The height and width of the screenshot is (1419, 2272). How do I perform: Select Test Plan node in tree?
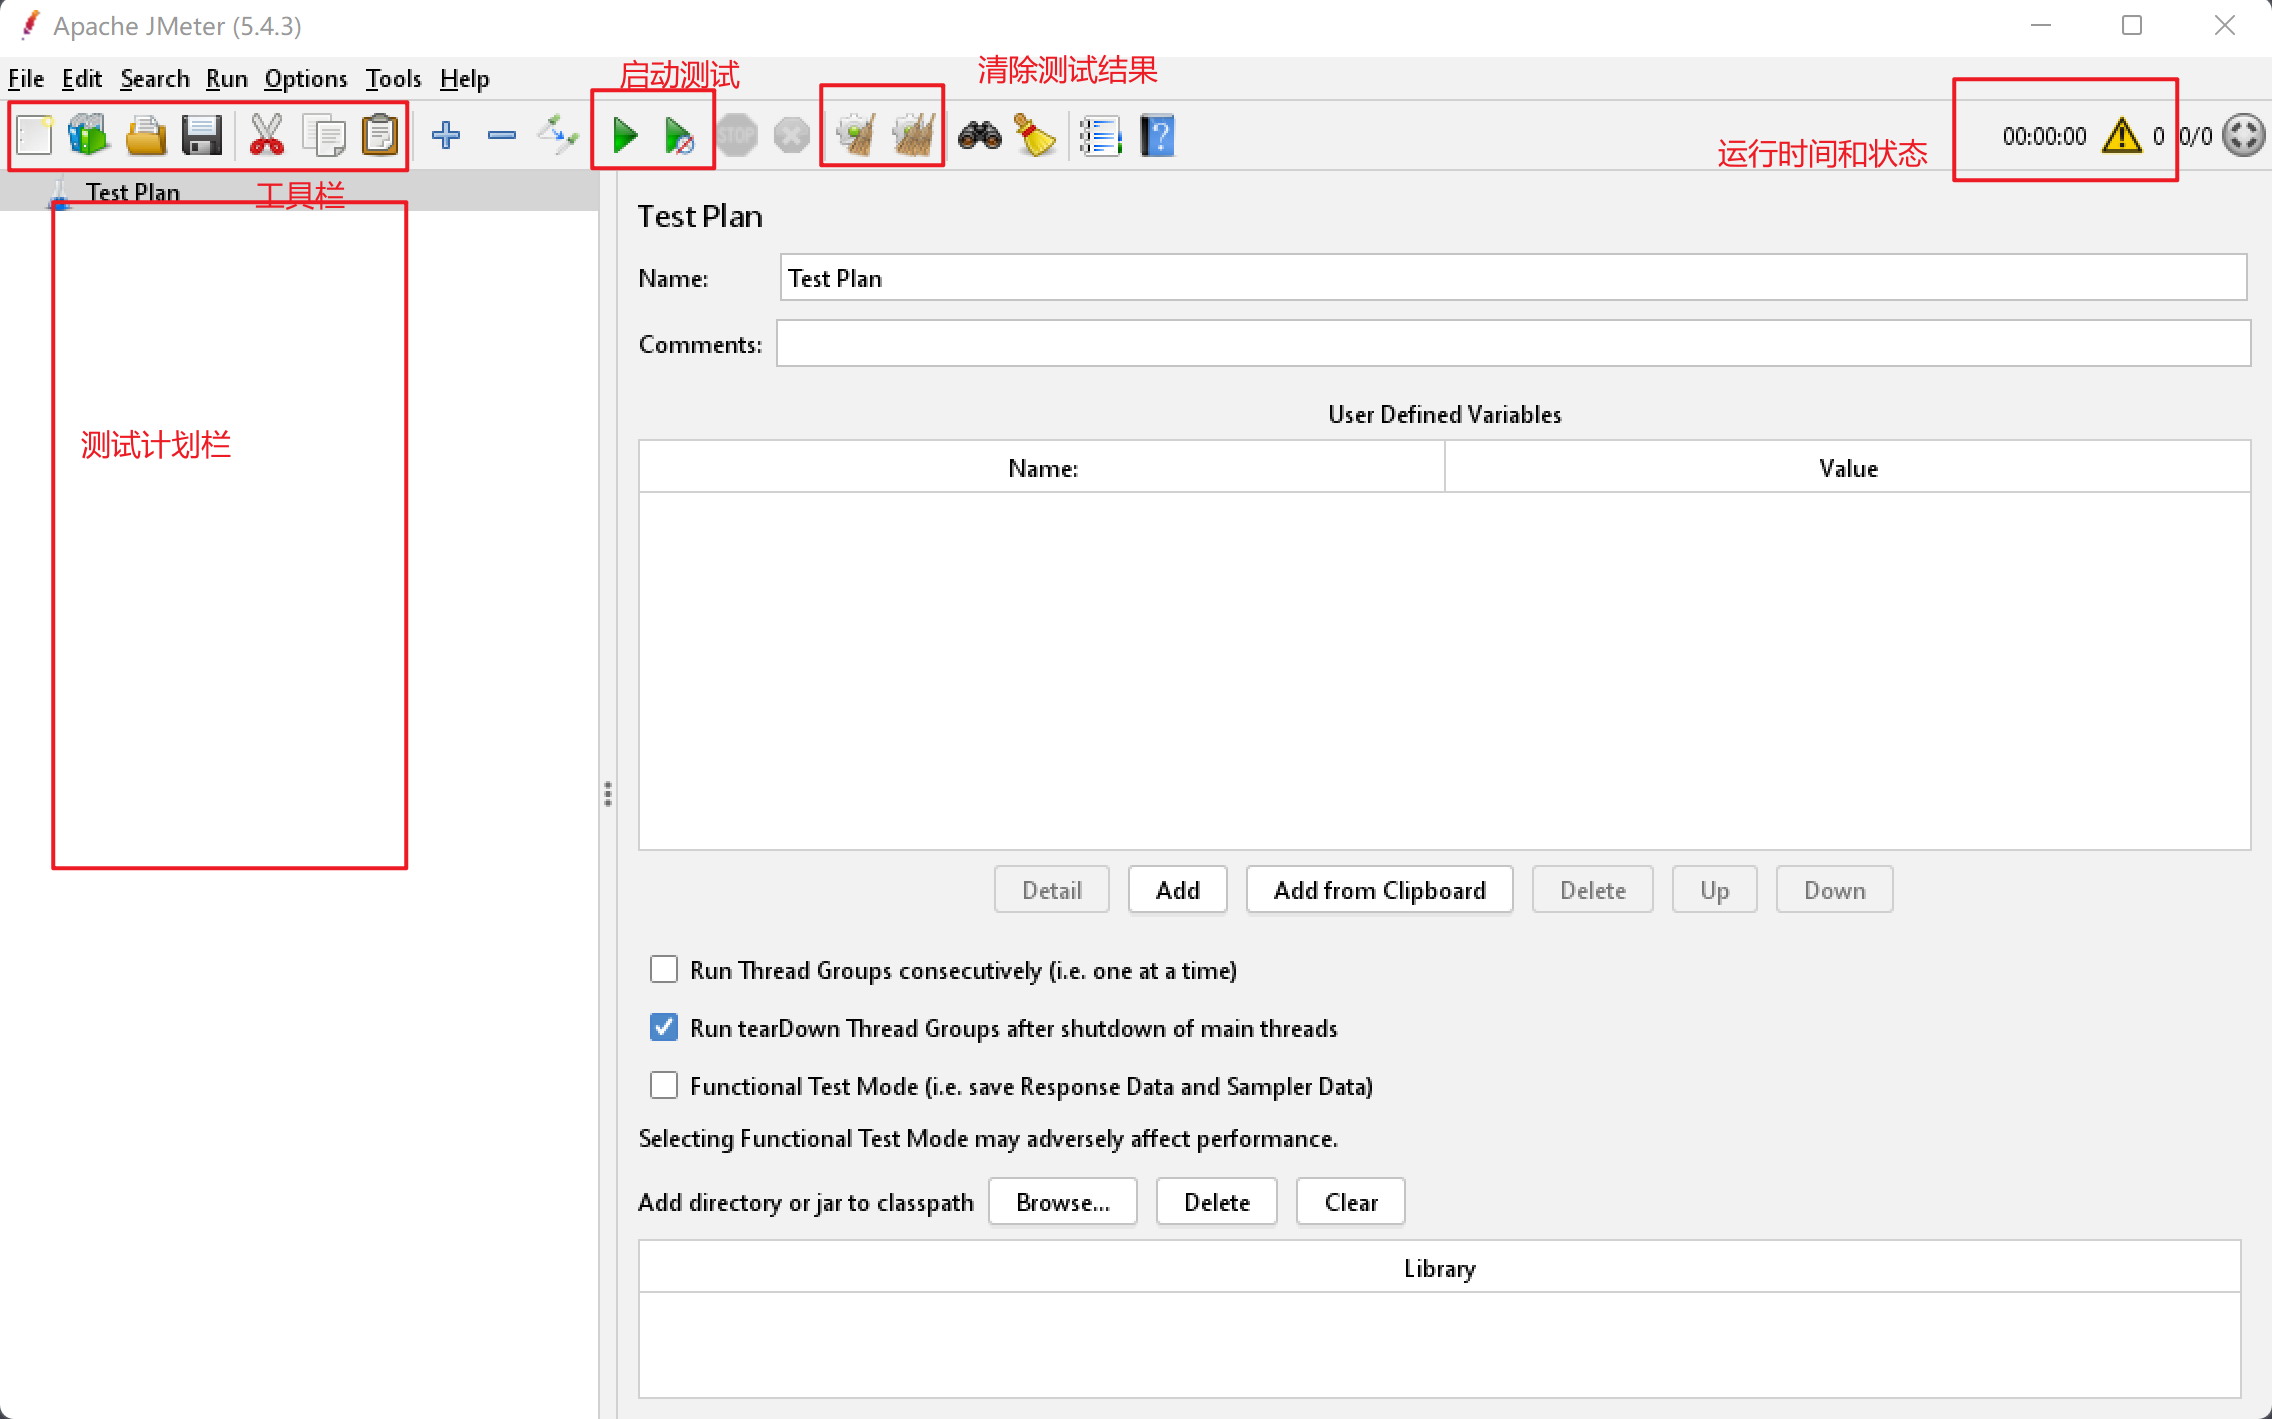132,192
